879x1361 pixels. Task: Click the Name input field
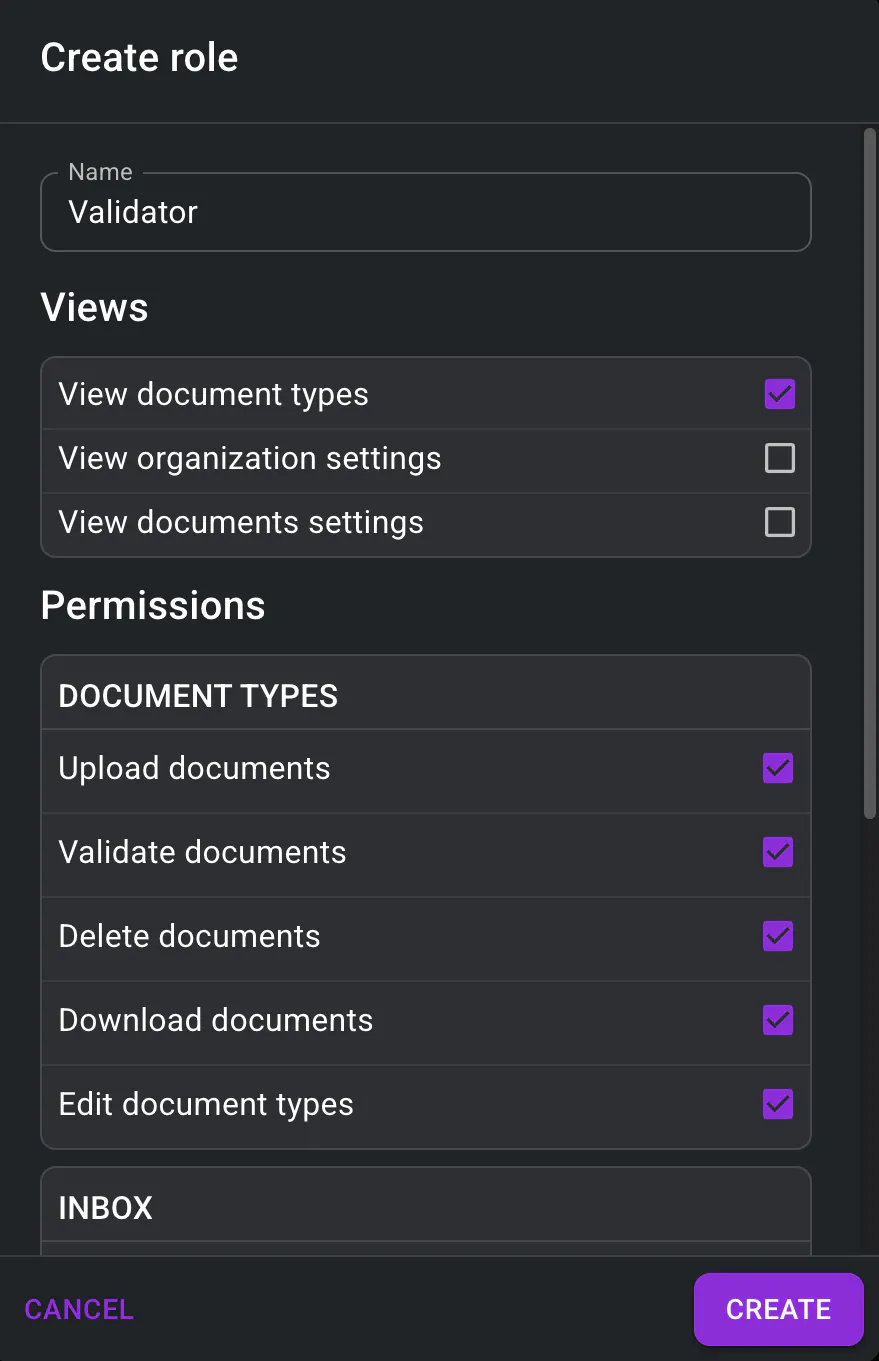[x=425, y=212]
